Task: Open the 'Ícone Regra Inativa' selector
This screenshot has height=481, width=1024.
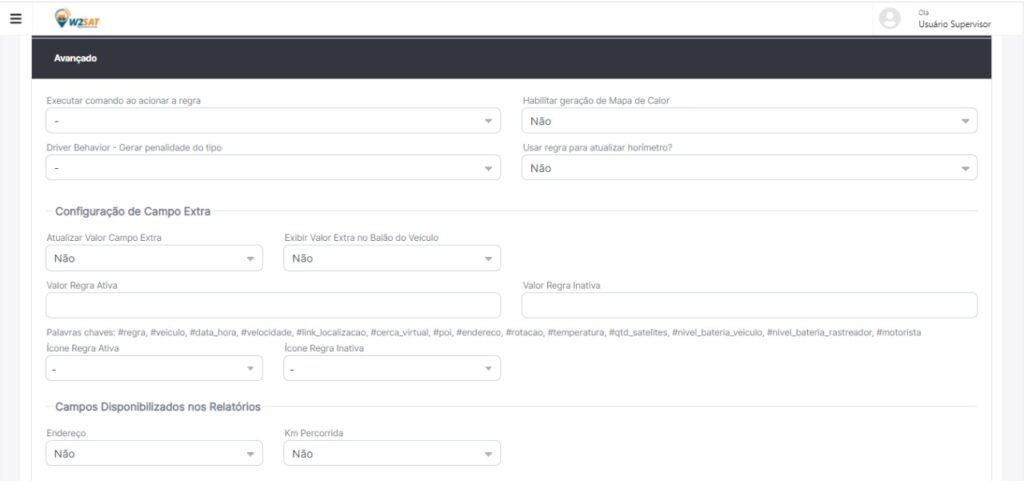Action: coord(391,369)
